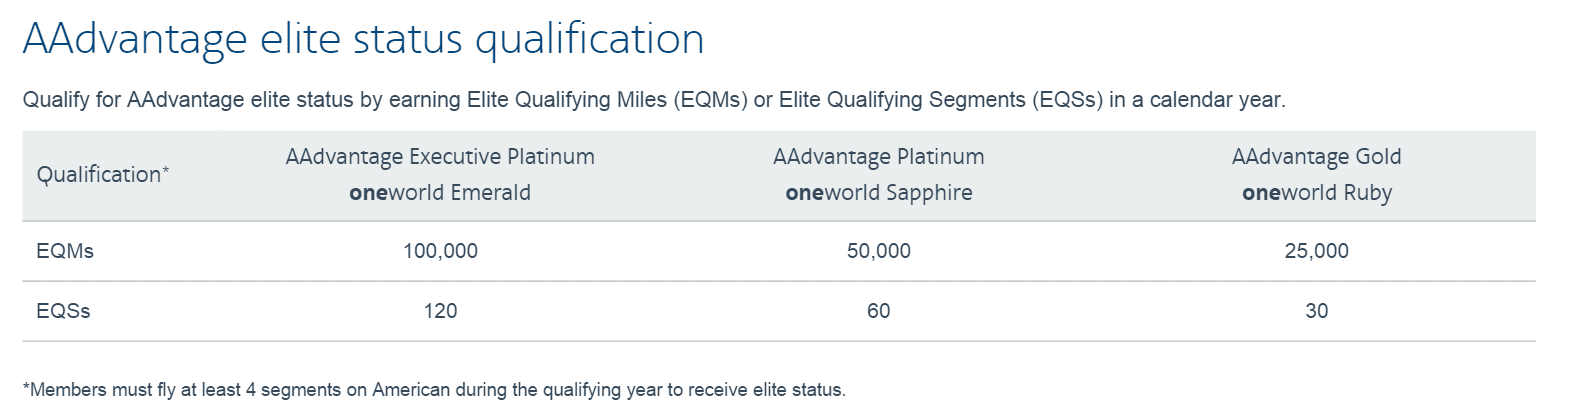Click the words 'calendar year' in the intro text

pyautogui.click(x=1215, y=100)
